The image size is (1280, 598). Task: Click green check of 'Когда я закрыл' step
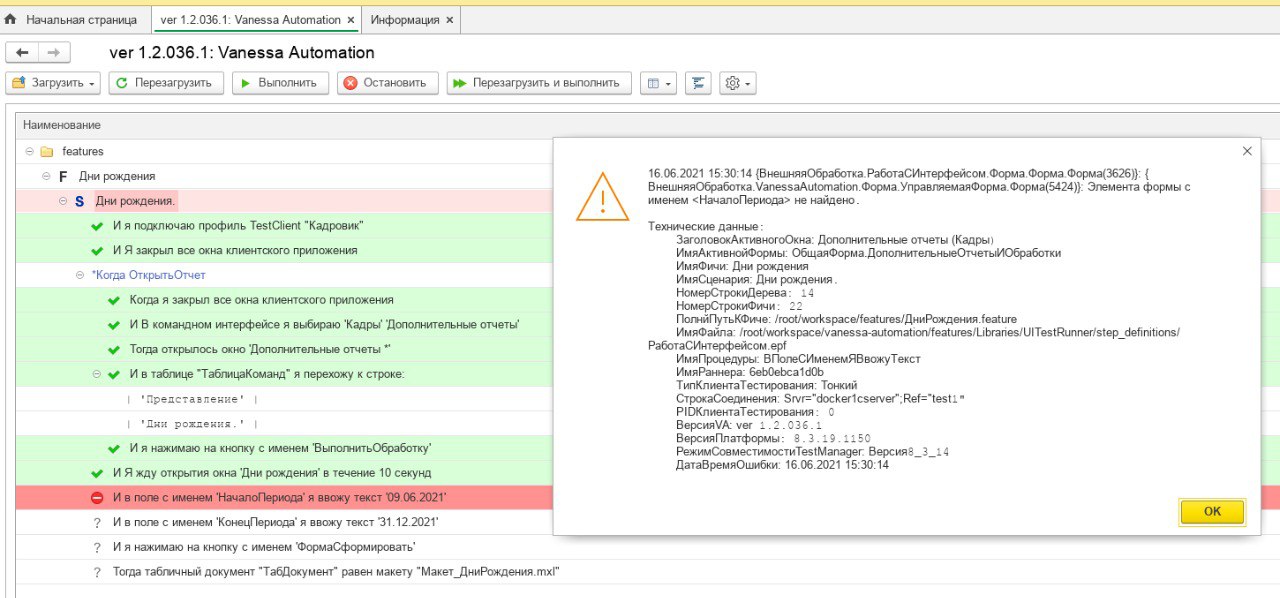coord(114,300)
